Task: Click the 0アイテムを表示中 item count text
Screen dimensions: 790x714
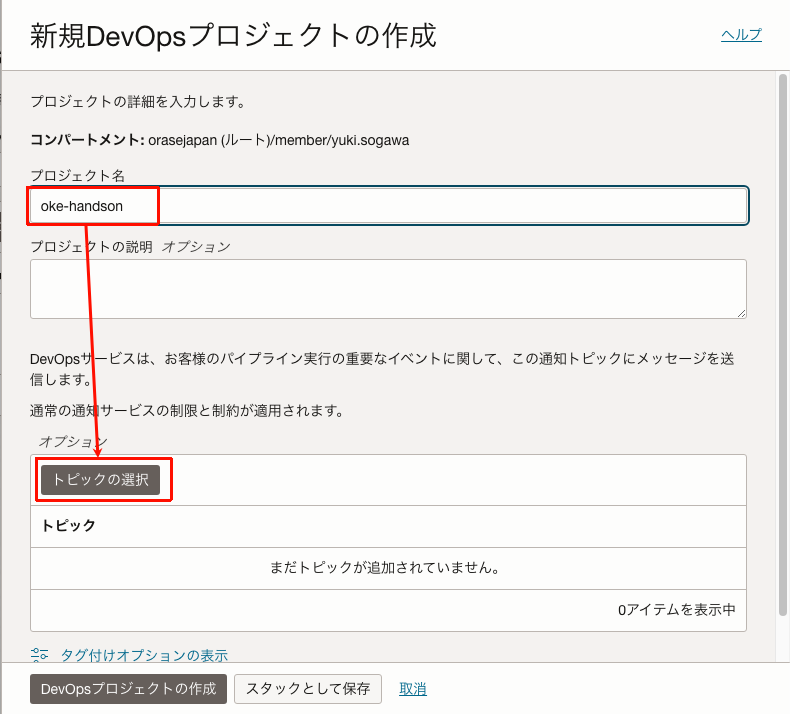Action: coord(676,609)
